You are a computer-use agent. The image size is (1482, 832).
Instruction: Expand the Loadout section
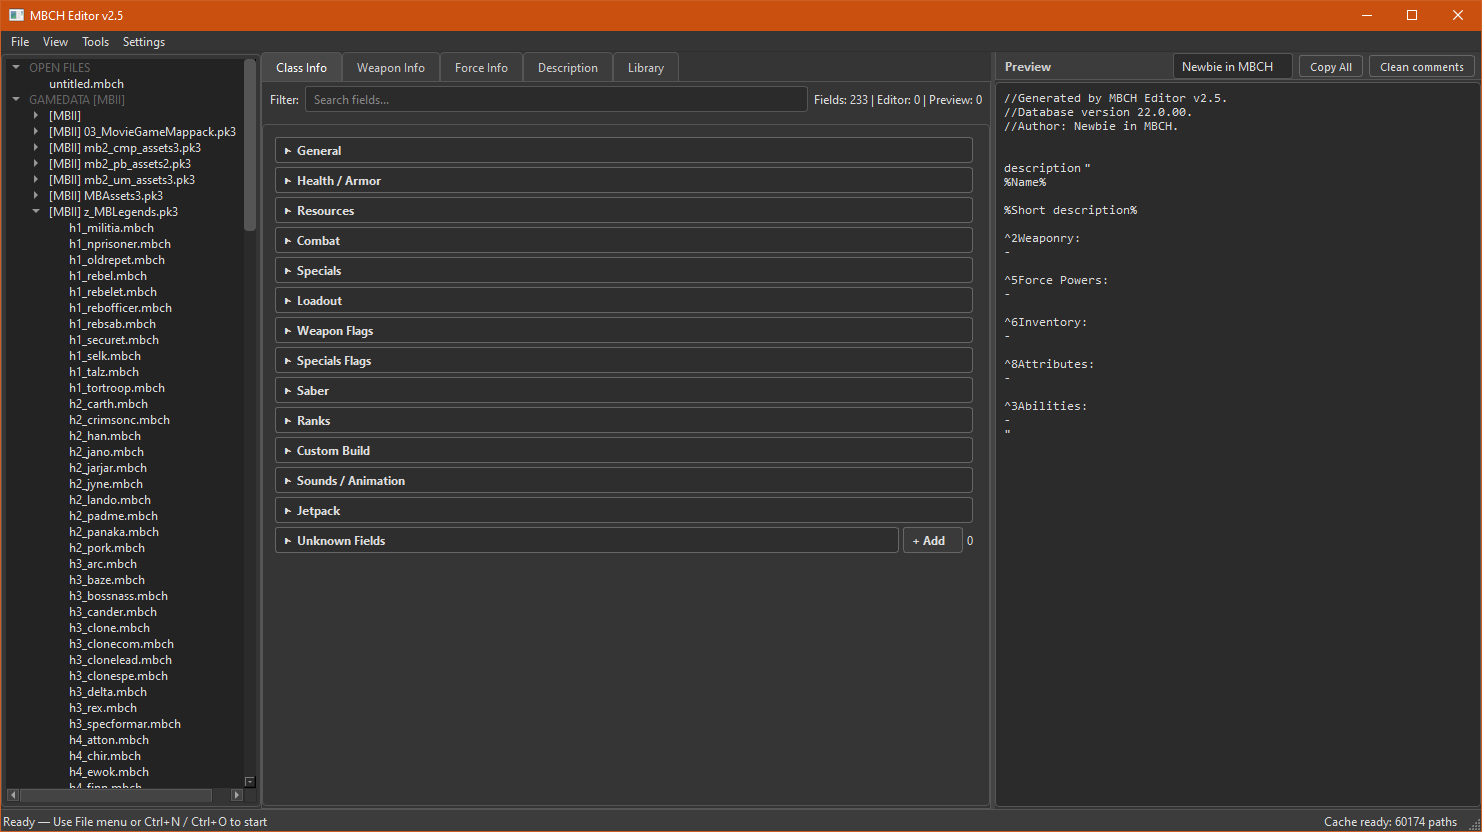[x=623, y=300]
